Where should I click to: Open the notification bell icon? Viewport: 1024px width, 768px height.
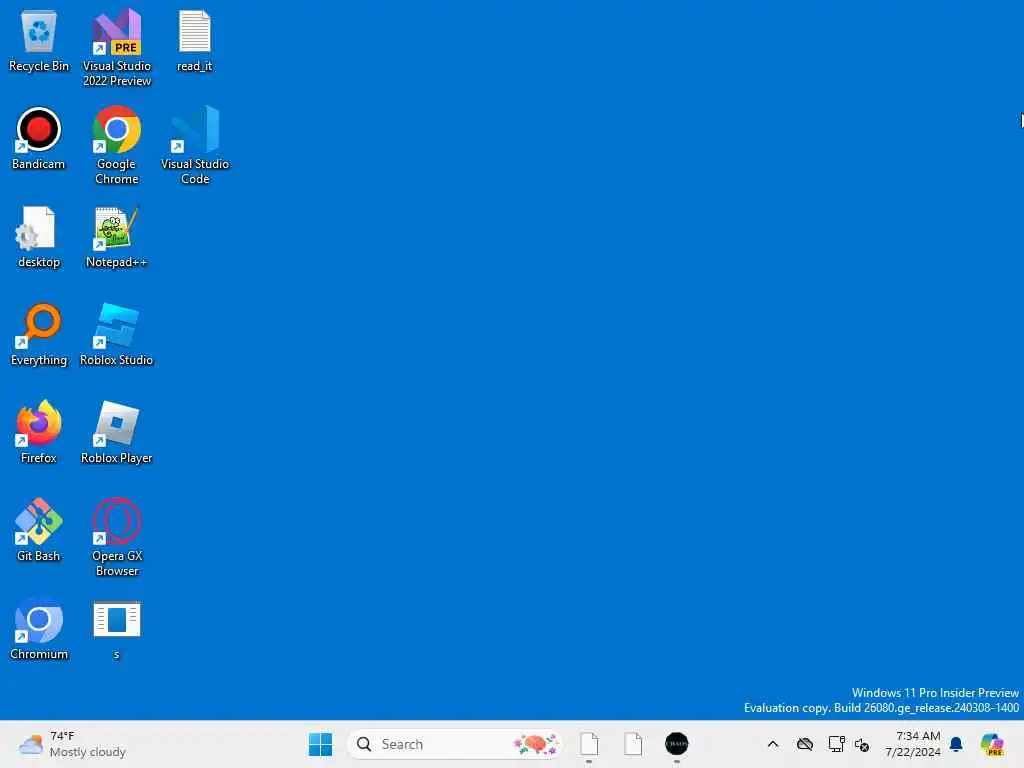pos(956,744)
